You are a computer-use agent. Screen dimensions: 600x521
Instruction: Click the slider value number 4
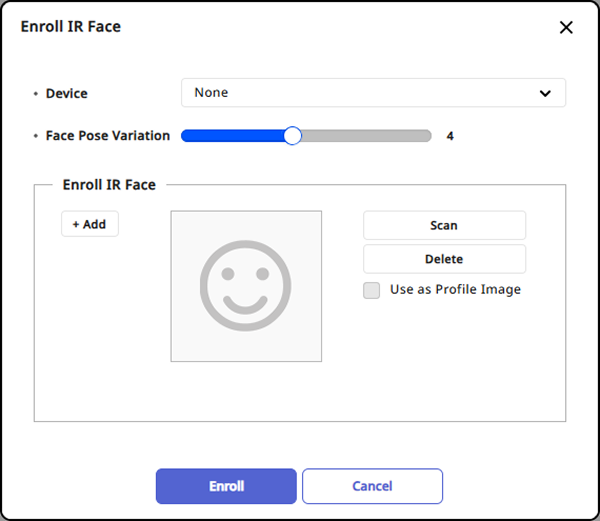tap(450, 136)
